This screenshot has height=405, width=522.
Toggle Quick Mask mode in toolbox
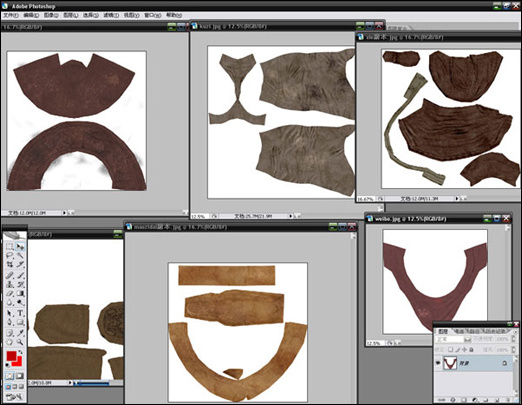click(20, 376)
